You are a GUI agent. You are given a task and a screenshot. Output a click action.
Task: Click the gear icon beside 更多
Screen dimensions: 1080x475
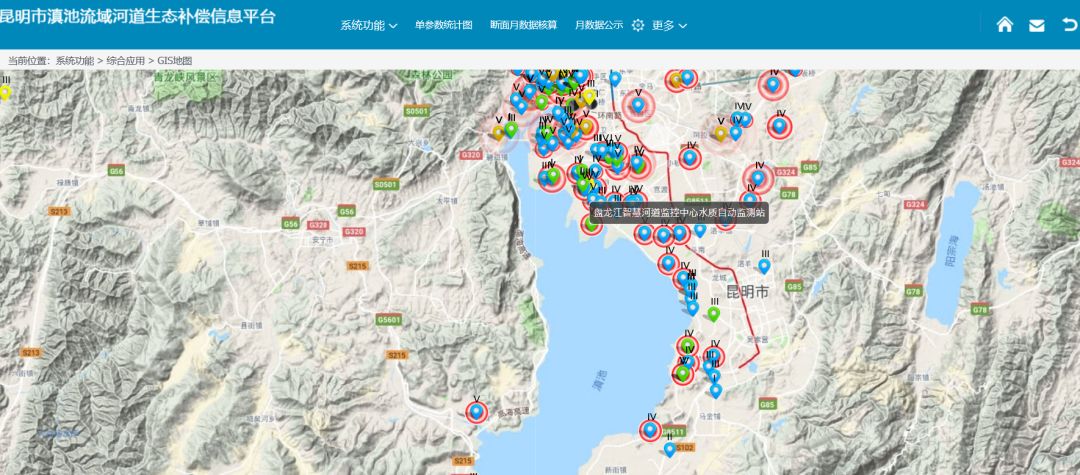click(638, 25)
